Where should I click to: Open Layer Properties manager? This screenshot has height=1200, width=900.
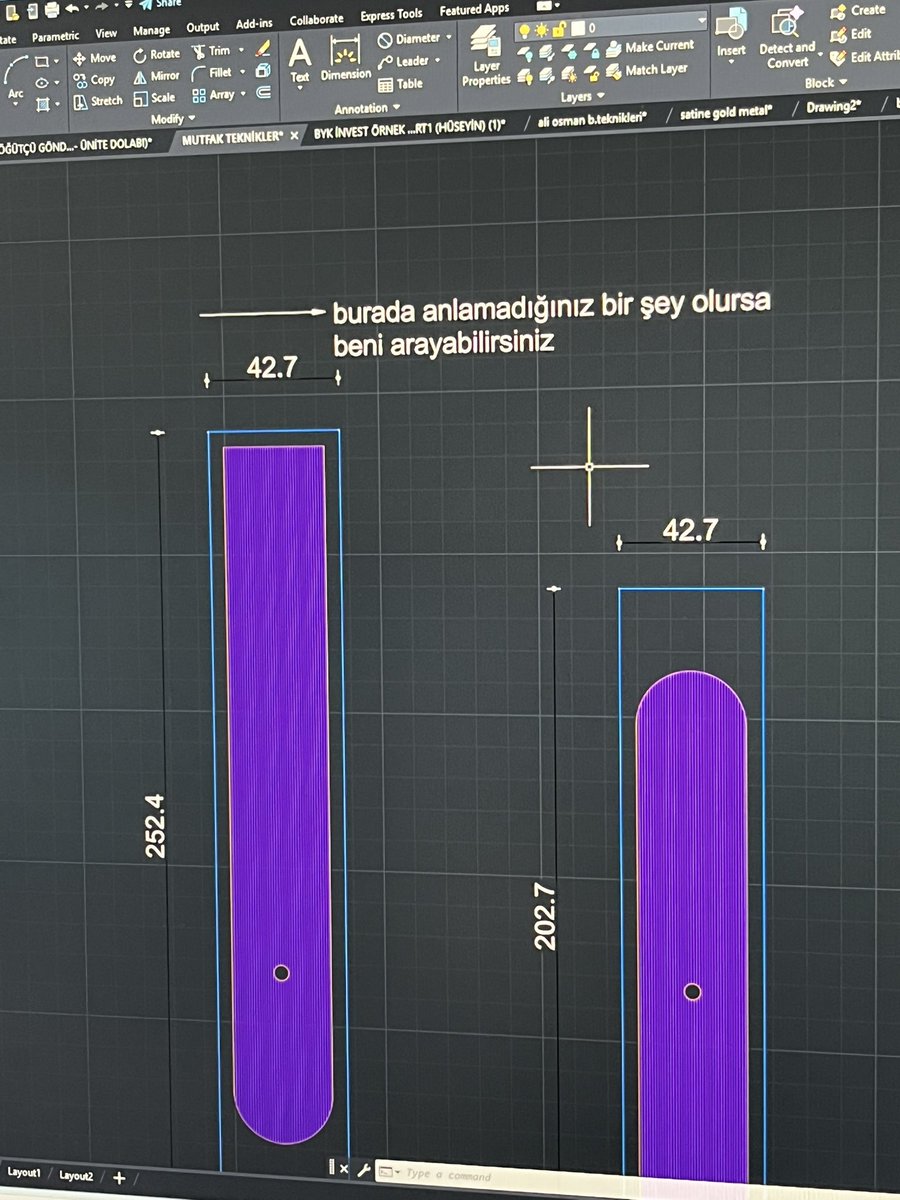(487, 56)
